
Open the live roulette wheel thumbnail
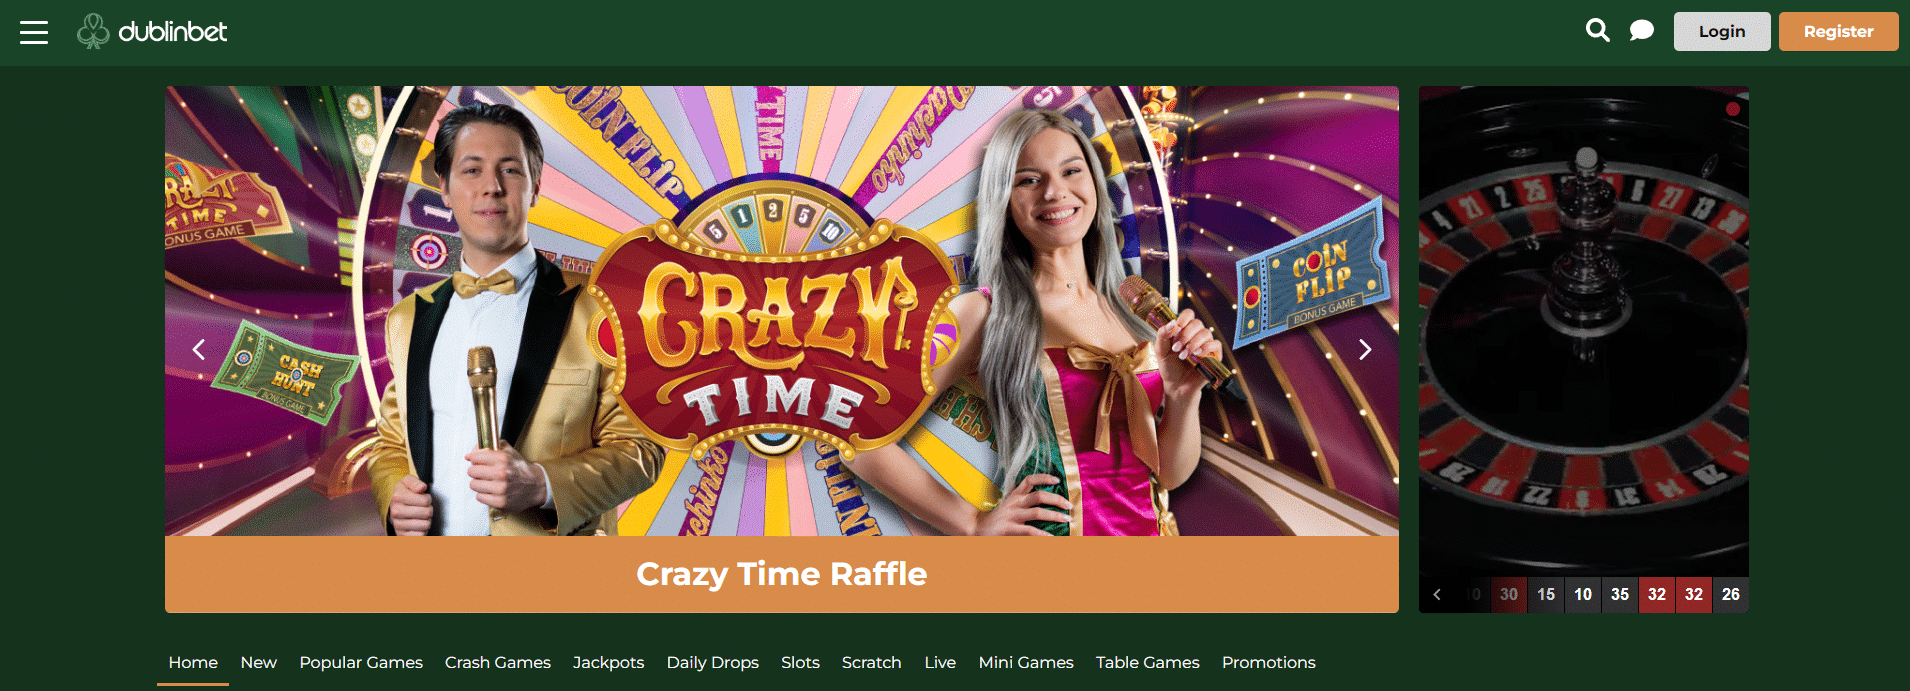(x=1584, y=331)
